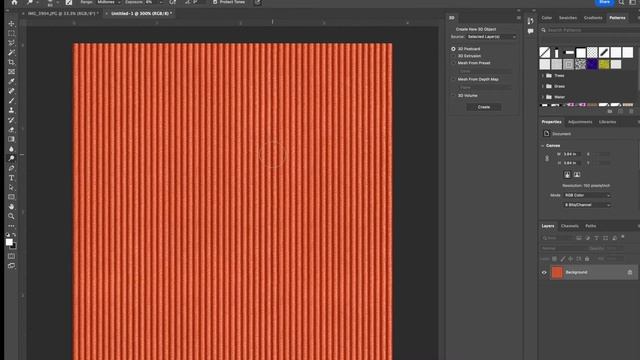The height and width of the screenshot is (360, 640).
Task: Open the 8 Bits/Channel dropdown
Action: click(587, 205)
